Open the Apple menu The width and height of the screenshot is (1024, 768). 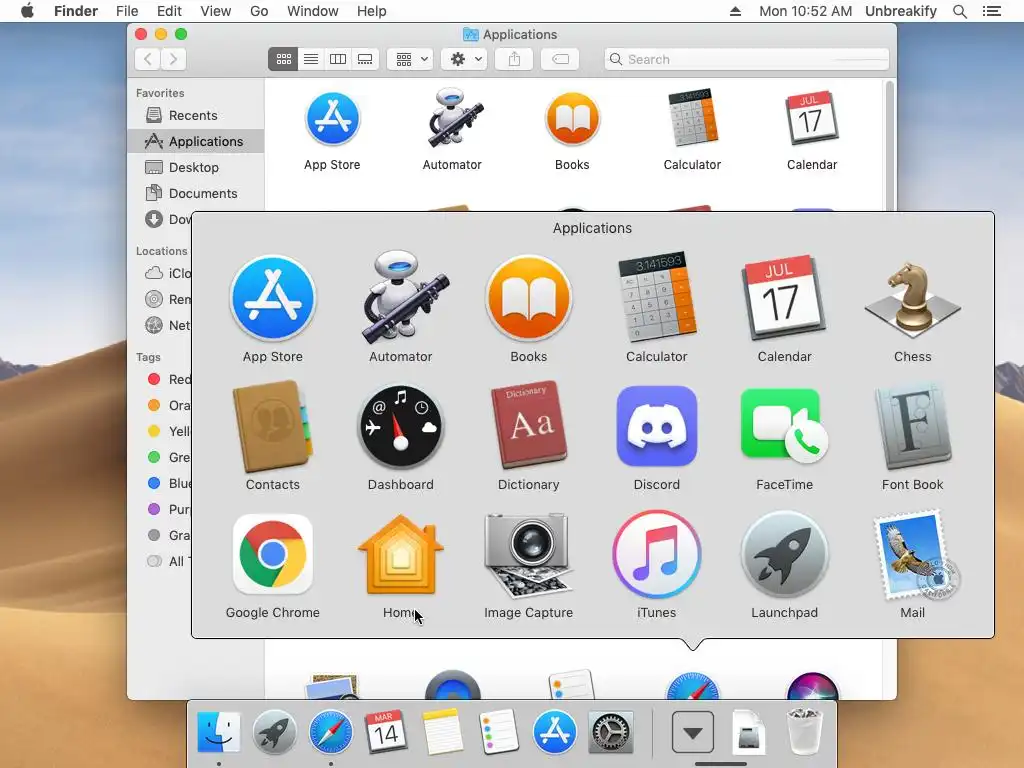[x=27, y=11]
